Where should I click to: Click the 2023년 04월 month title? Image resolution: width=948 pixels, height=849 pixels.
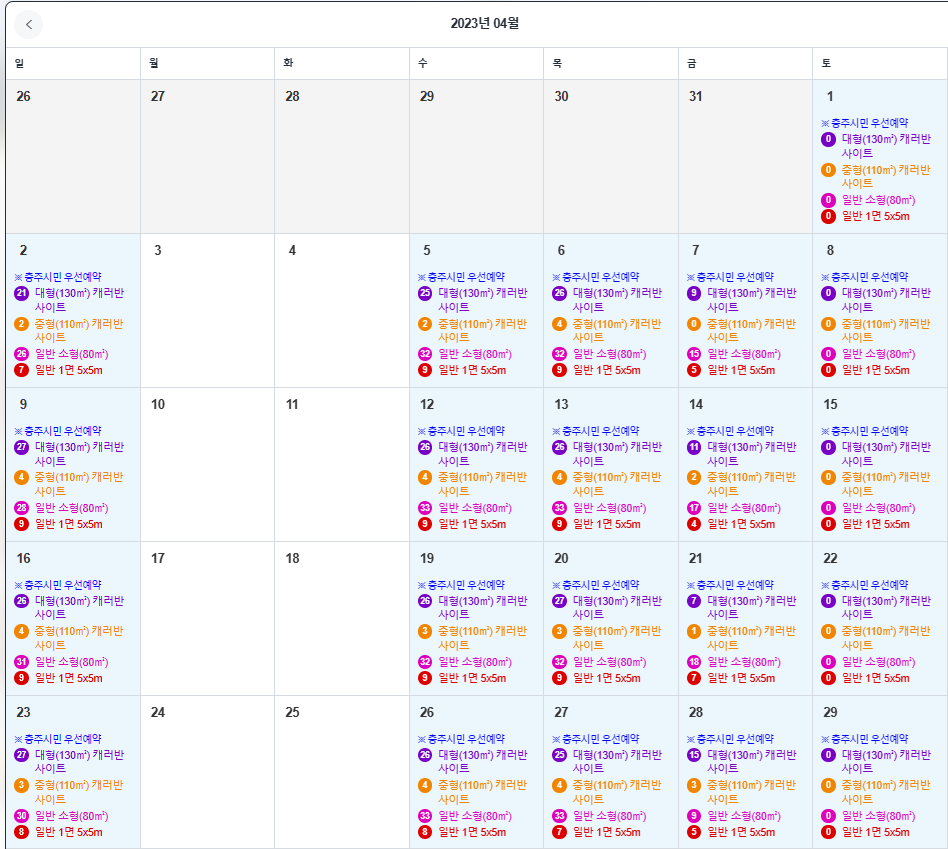point(484,23)
